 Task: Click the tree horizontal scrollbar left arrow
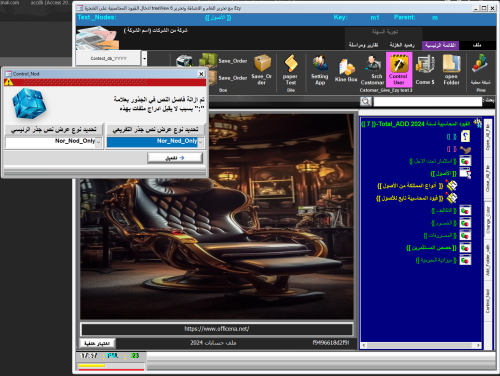[x=364, y=345]
